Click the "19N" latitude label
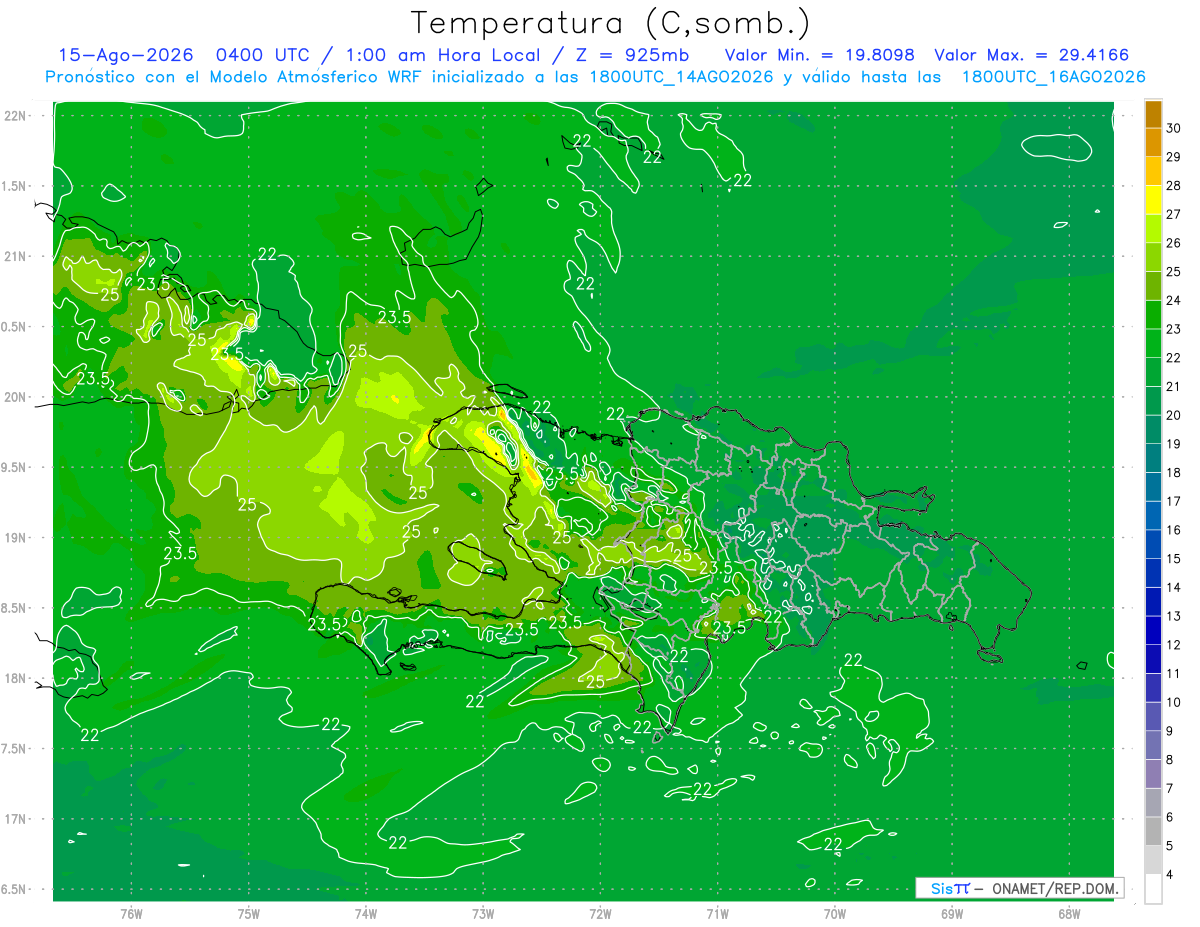The width and height of the screenshot is (1200, 927). coord(15,538)
